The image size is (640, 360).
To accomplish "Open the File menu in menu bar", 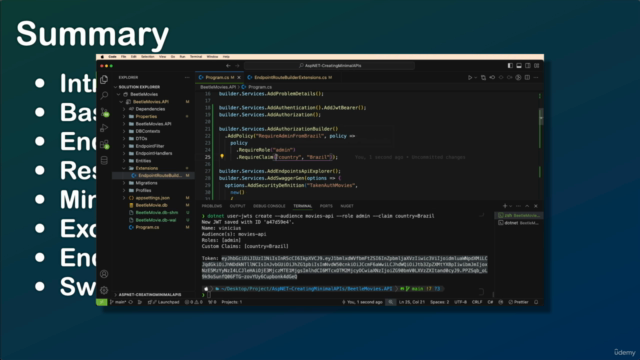I will 123,57.
